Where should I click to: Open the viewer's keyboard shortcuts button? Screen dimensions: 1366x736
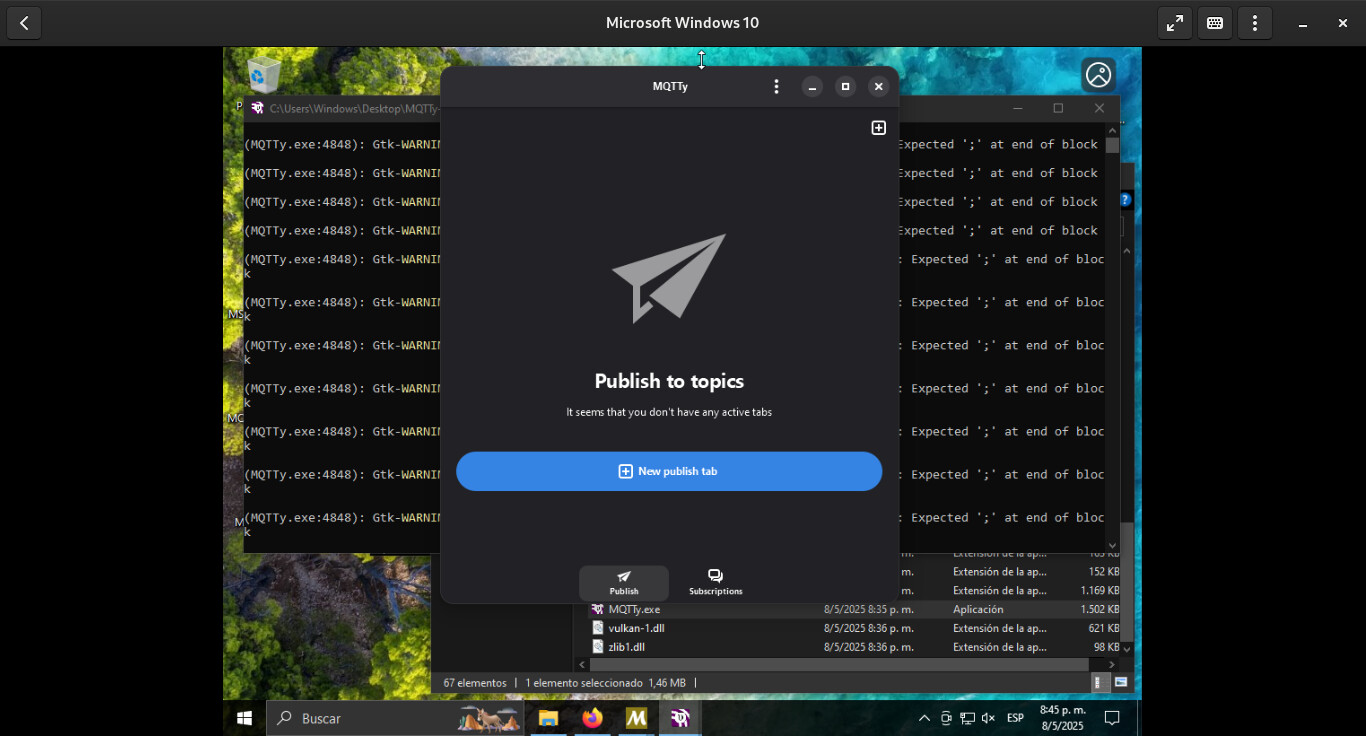[x=1215, y=23]
